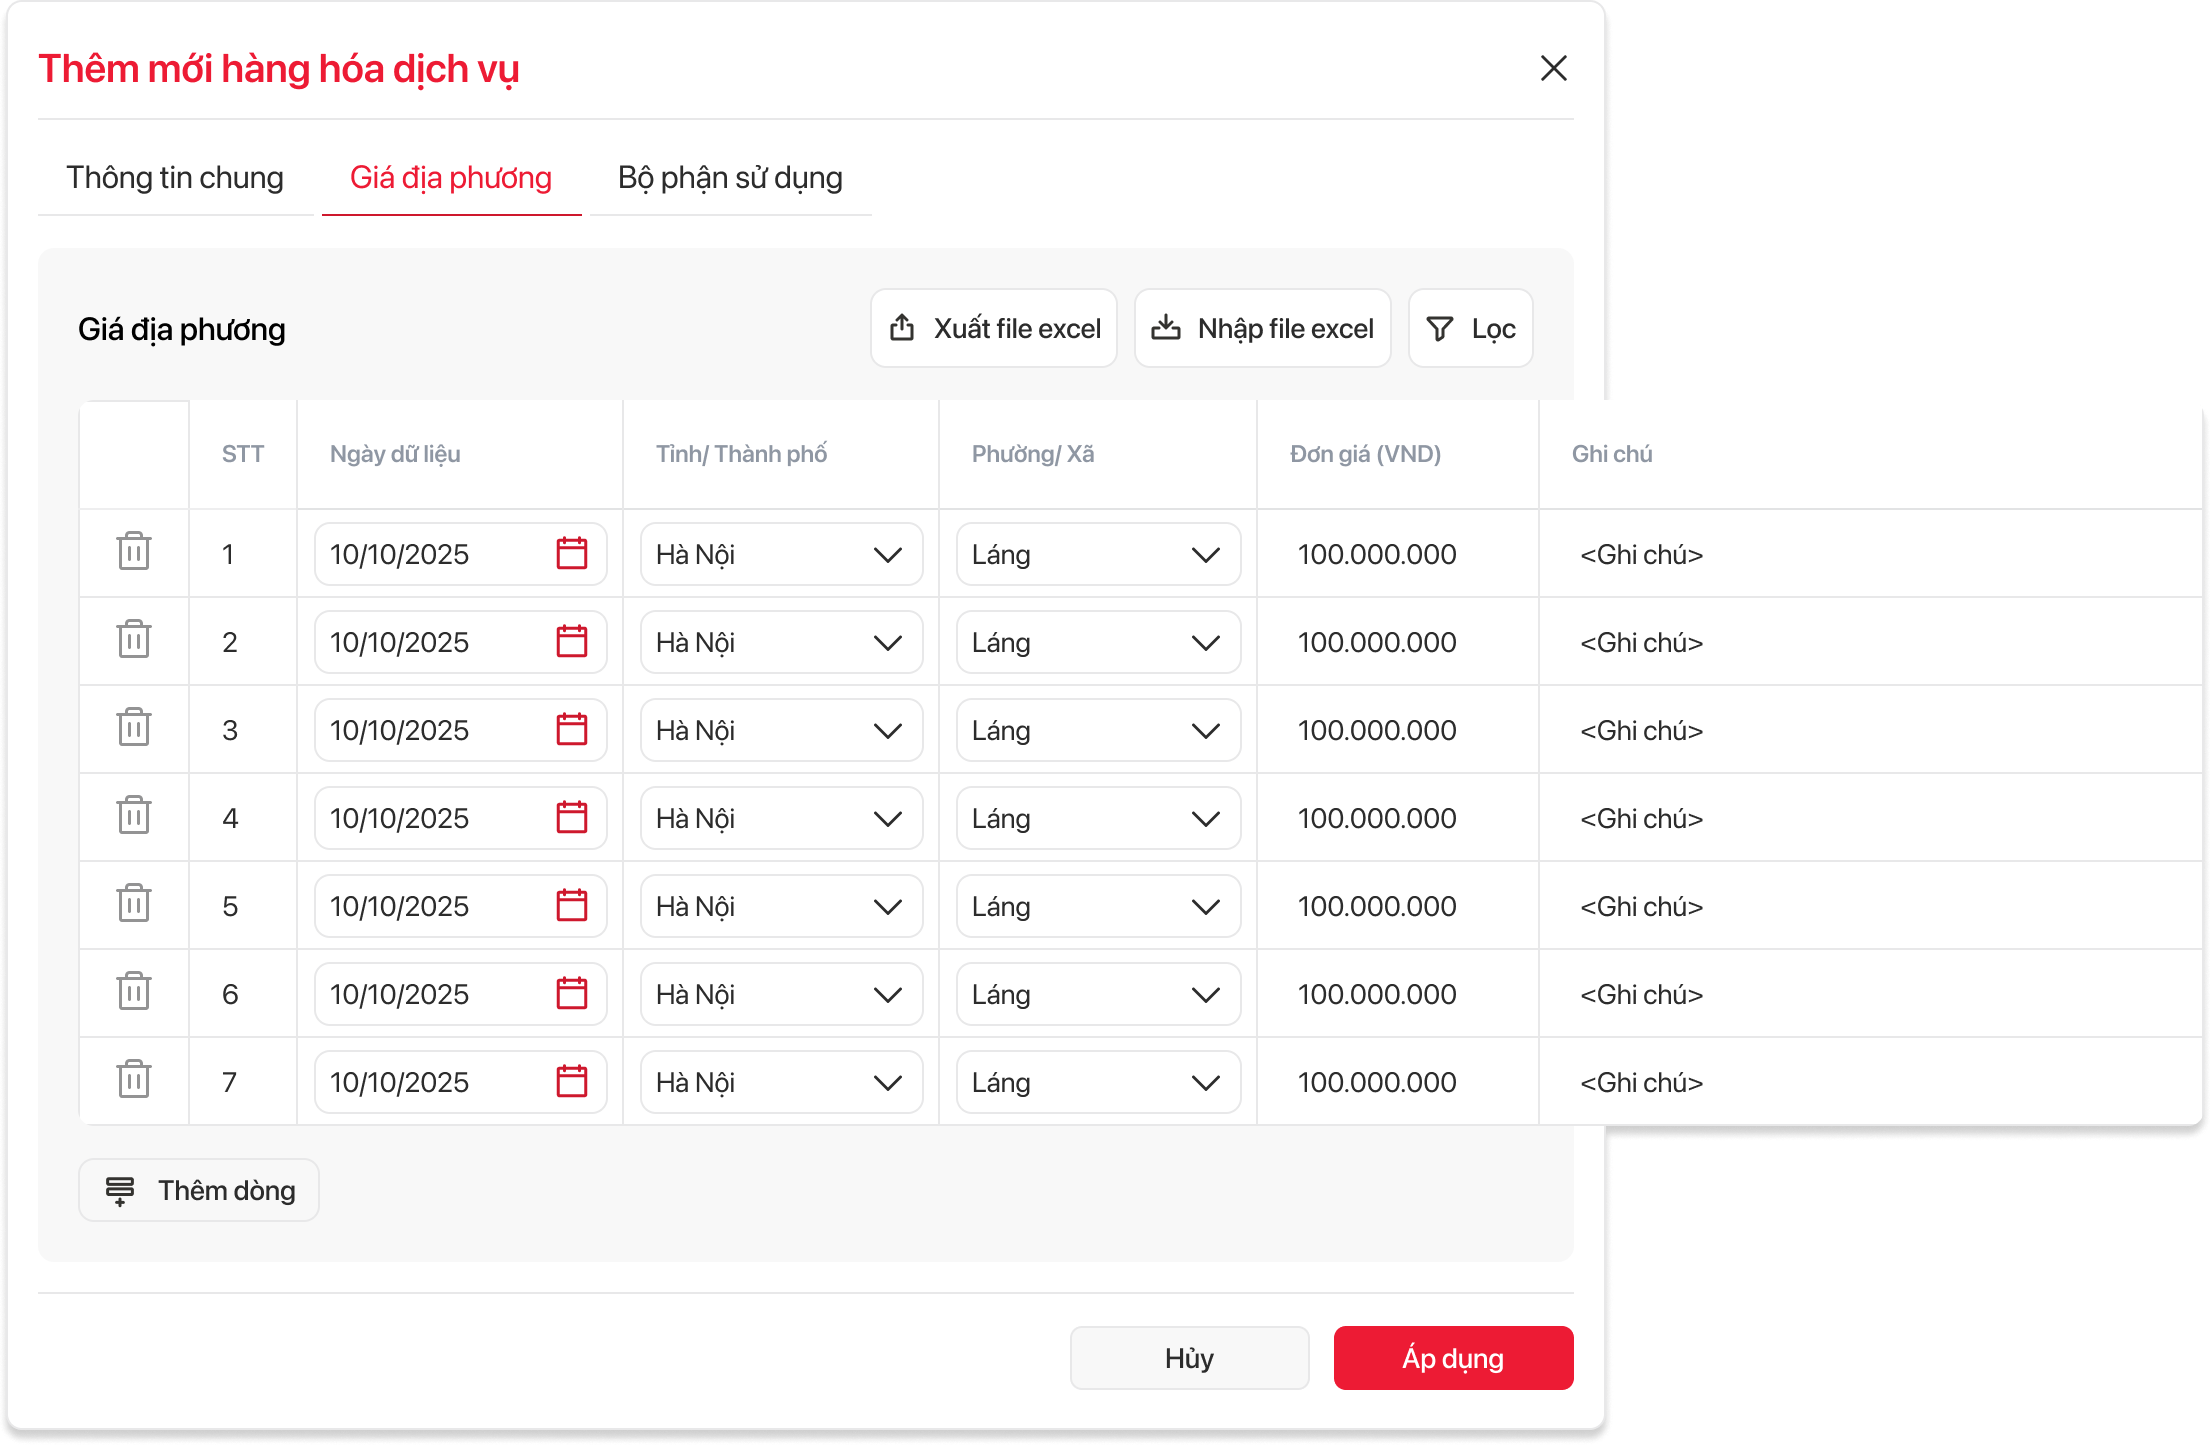Click Nhập file excel import button
This screenshot has width=2210, height=1445.
[x=1262, y=329]
